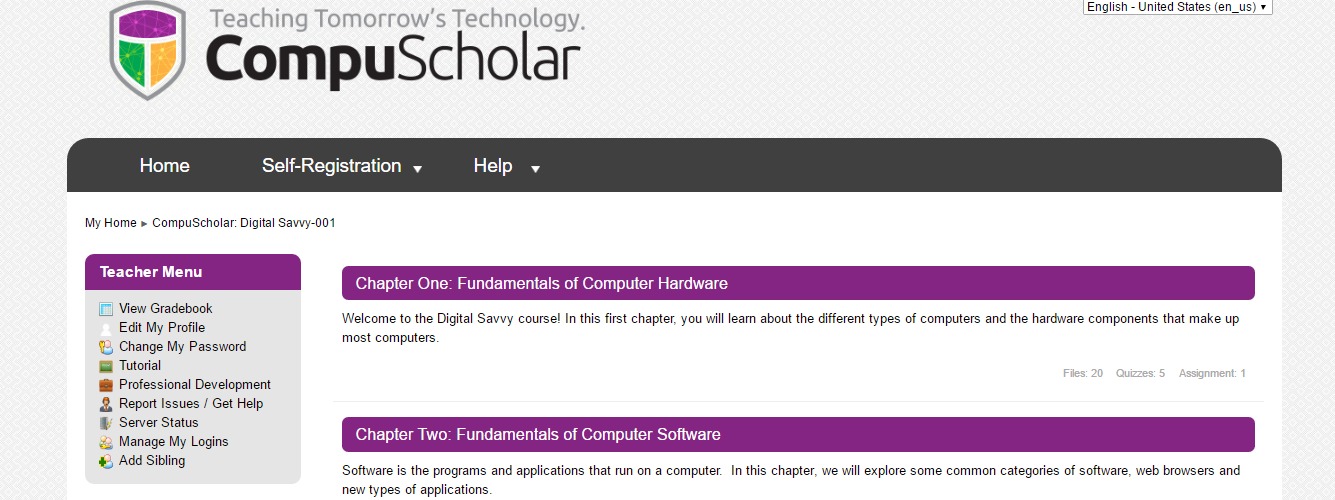Open the English - United States language dropdown
This screenshot has height=500, width=1335.
pos(1177,7)
